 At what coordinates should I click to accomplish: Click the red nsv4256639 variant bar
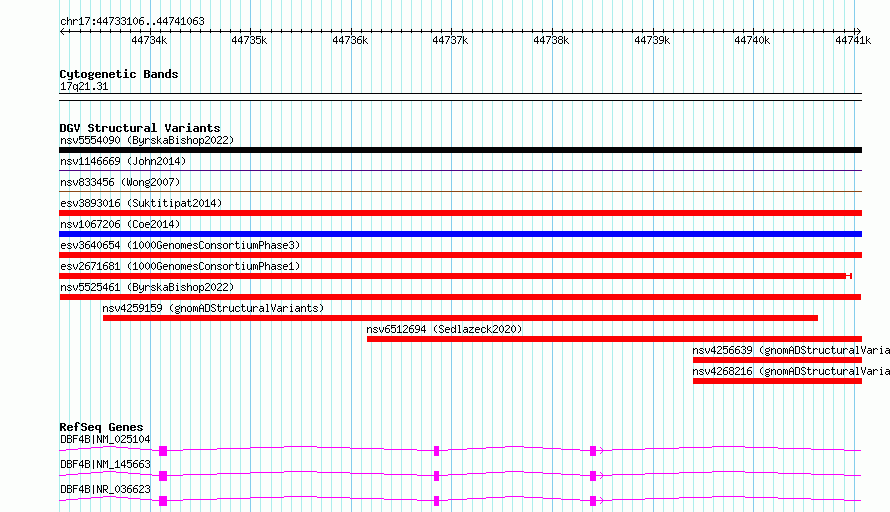pyautogui.click(x=778, y=360)
